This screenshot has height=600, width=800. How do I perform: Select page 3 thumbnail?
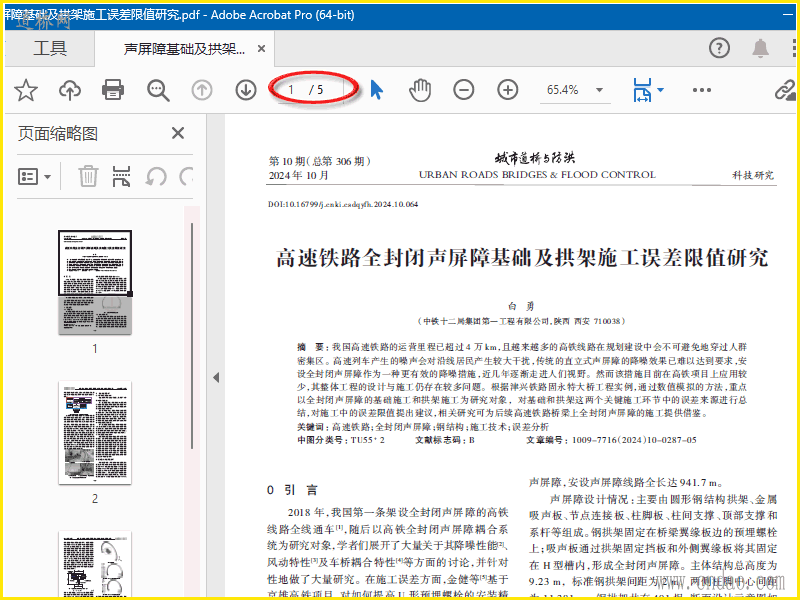pyautogui.click(x=95, y=564)
